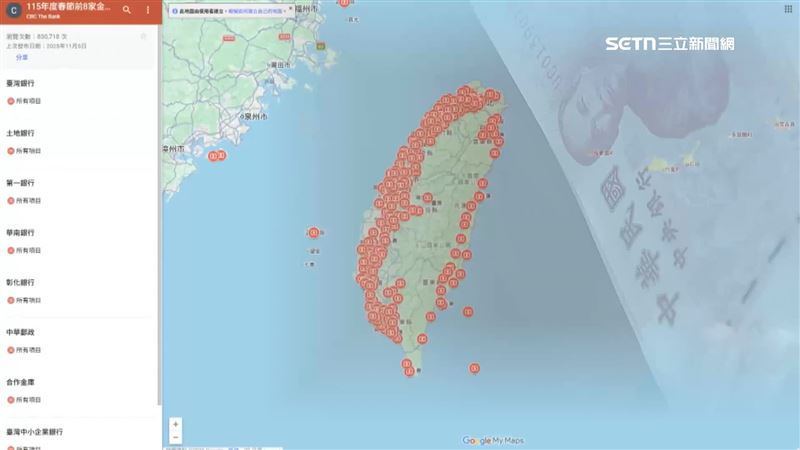
Task: Open the three-dot more options menu
Action: click(148, 10)
